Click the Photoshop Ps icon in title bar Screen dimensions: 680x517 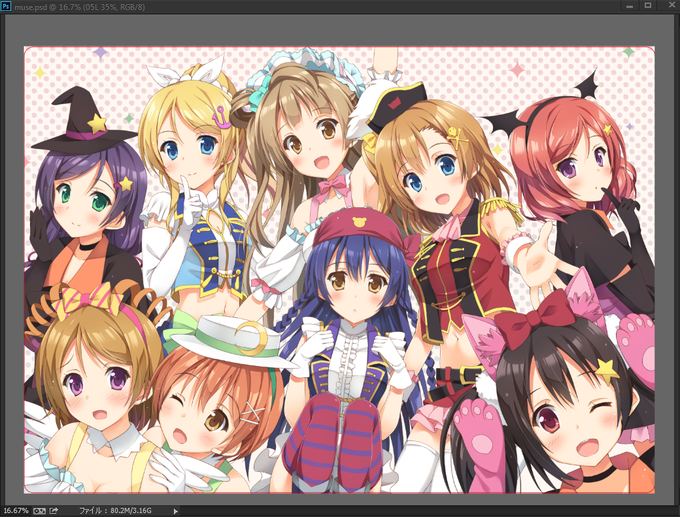coord(6,7)
